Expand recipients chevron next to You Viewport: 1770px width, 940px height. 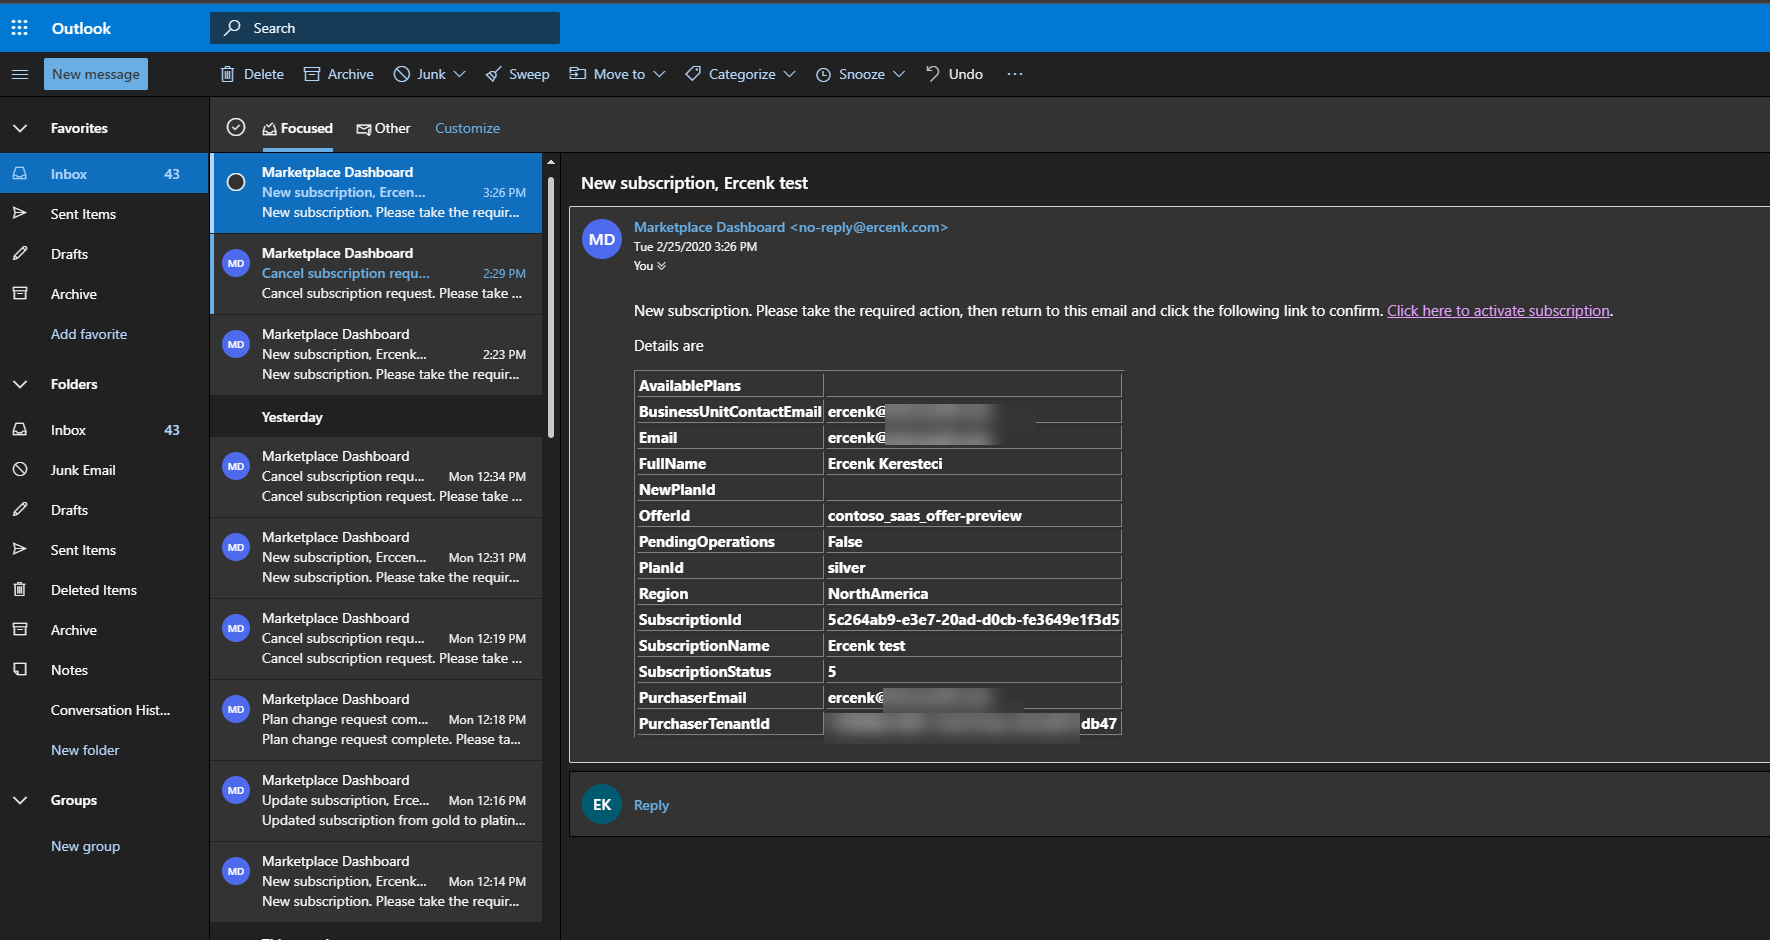coord(661,266)
